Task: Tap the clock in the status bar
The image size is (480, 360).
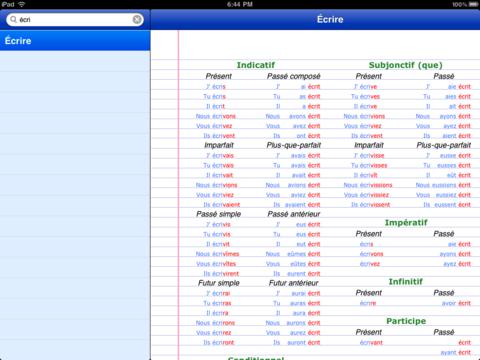Action: coord(240,4)
